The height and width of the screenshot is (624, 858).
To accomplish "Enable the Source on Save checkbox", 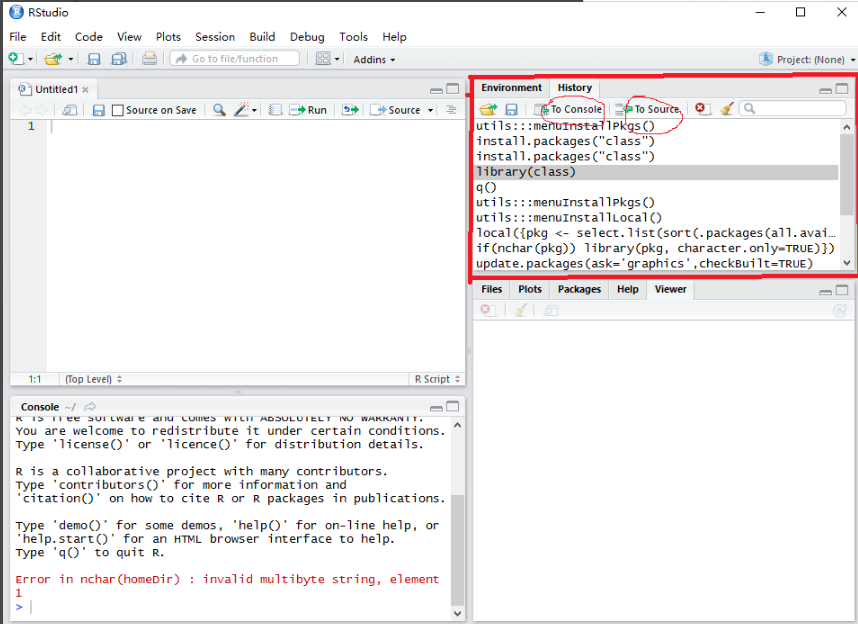I will coord(118,110).
